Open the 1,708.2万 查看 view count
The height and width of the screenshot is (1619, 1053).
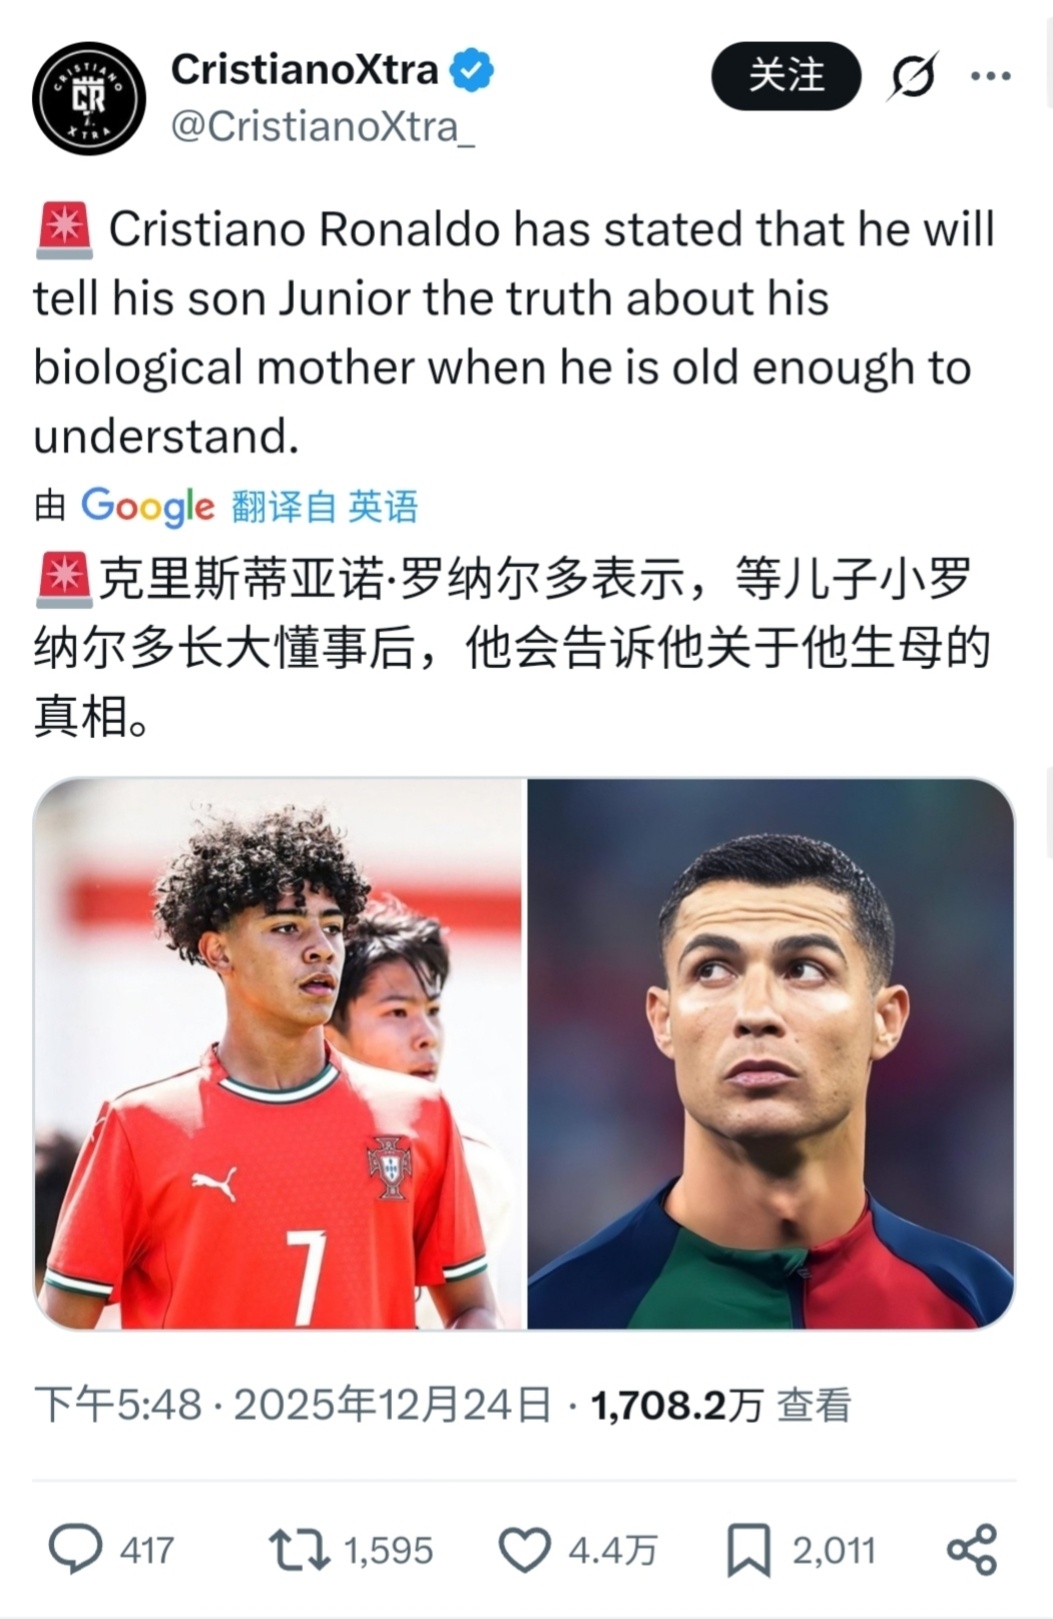[721, 1405]
